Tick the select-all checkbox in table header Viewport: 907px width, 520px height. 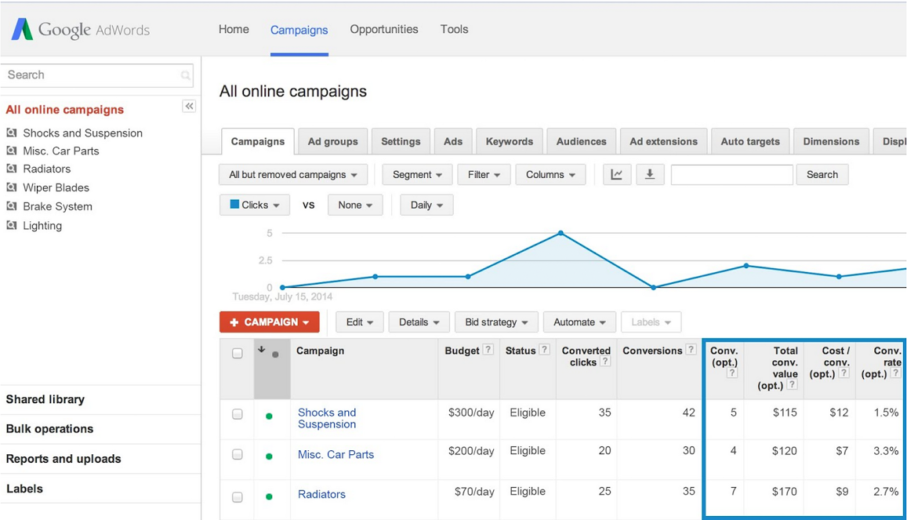coord(237,353)
